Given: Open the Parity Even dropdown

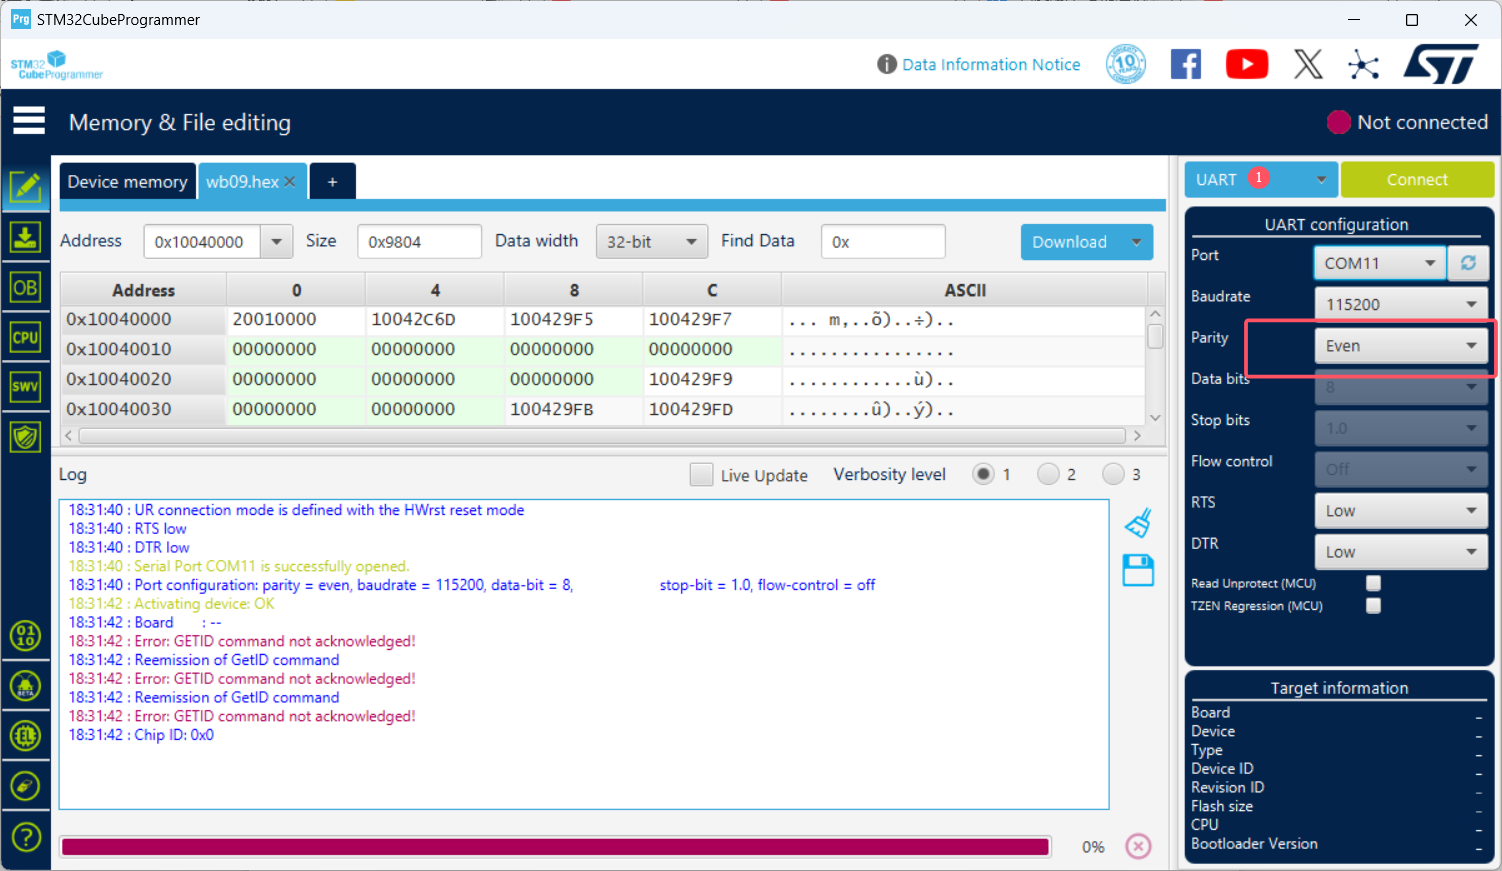Looking at the screenshot, I should click(1401, 346).
